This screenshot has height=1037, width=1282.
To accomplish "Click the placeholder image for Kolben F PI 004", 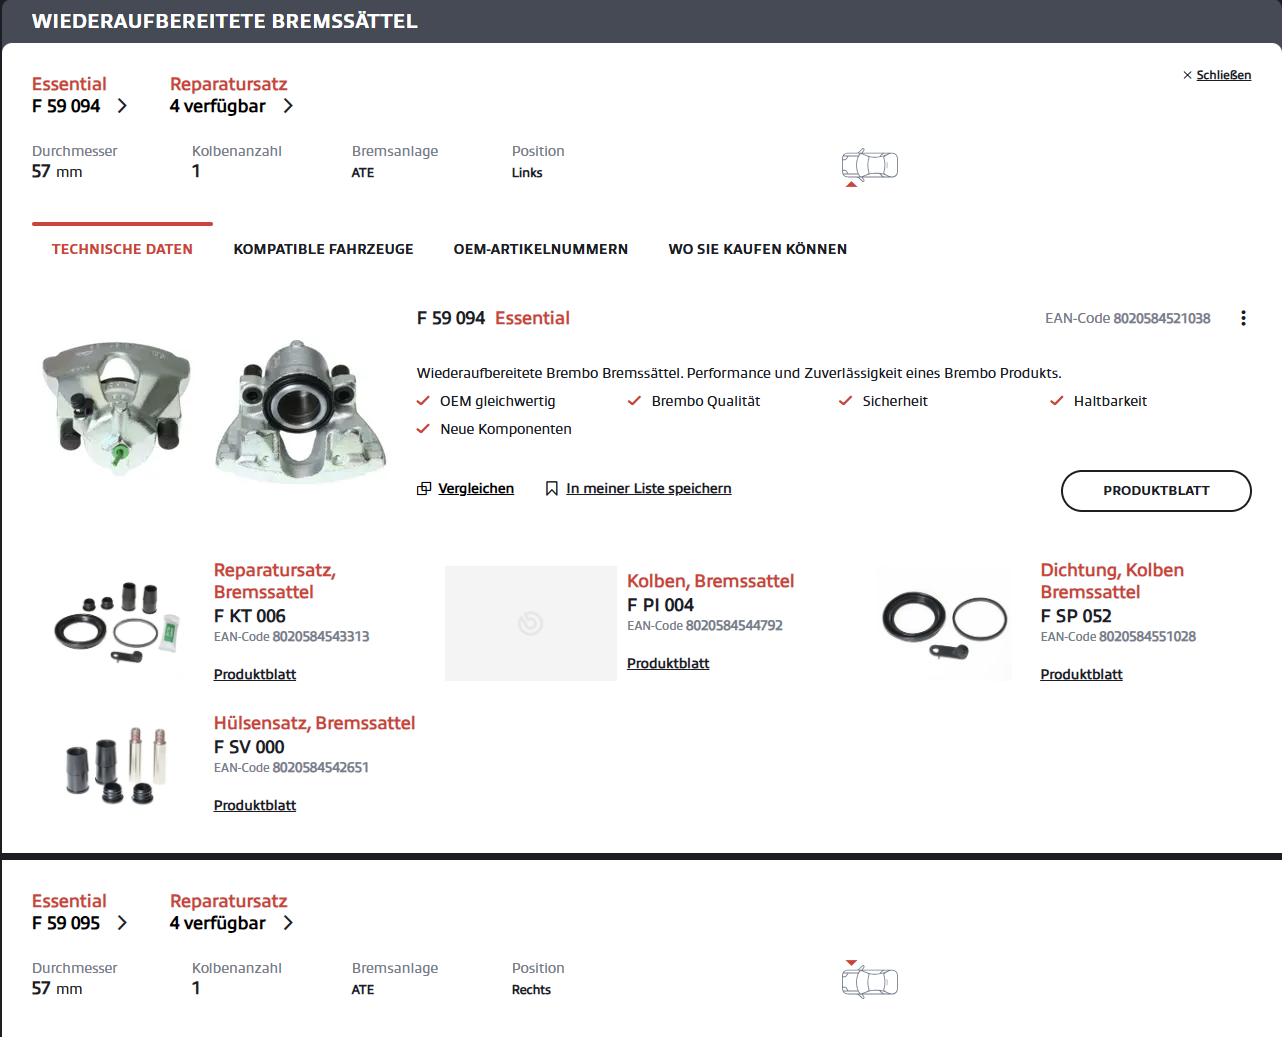I will point(531,624).
